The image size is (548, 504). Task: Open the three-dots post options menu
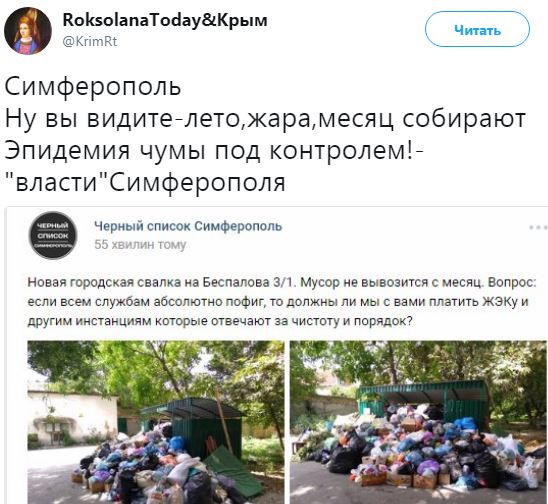click(538, 228)
